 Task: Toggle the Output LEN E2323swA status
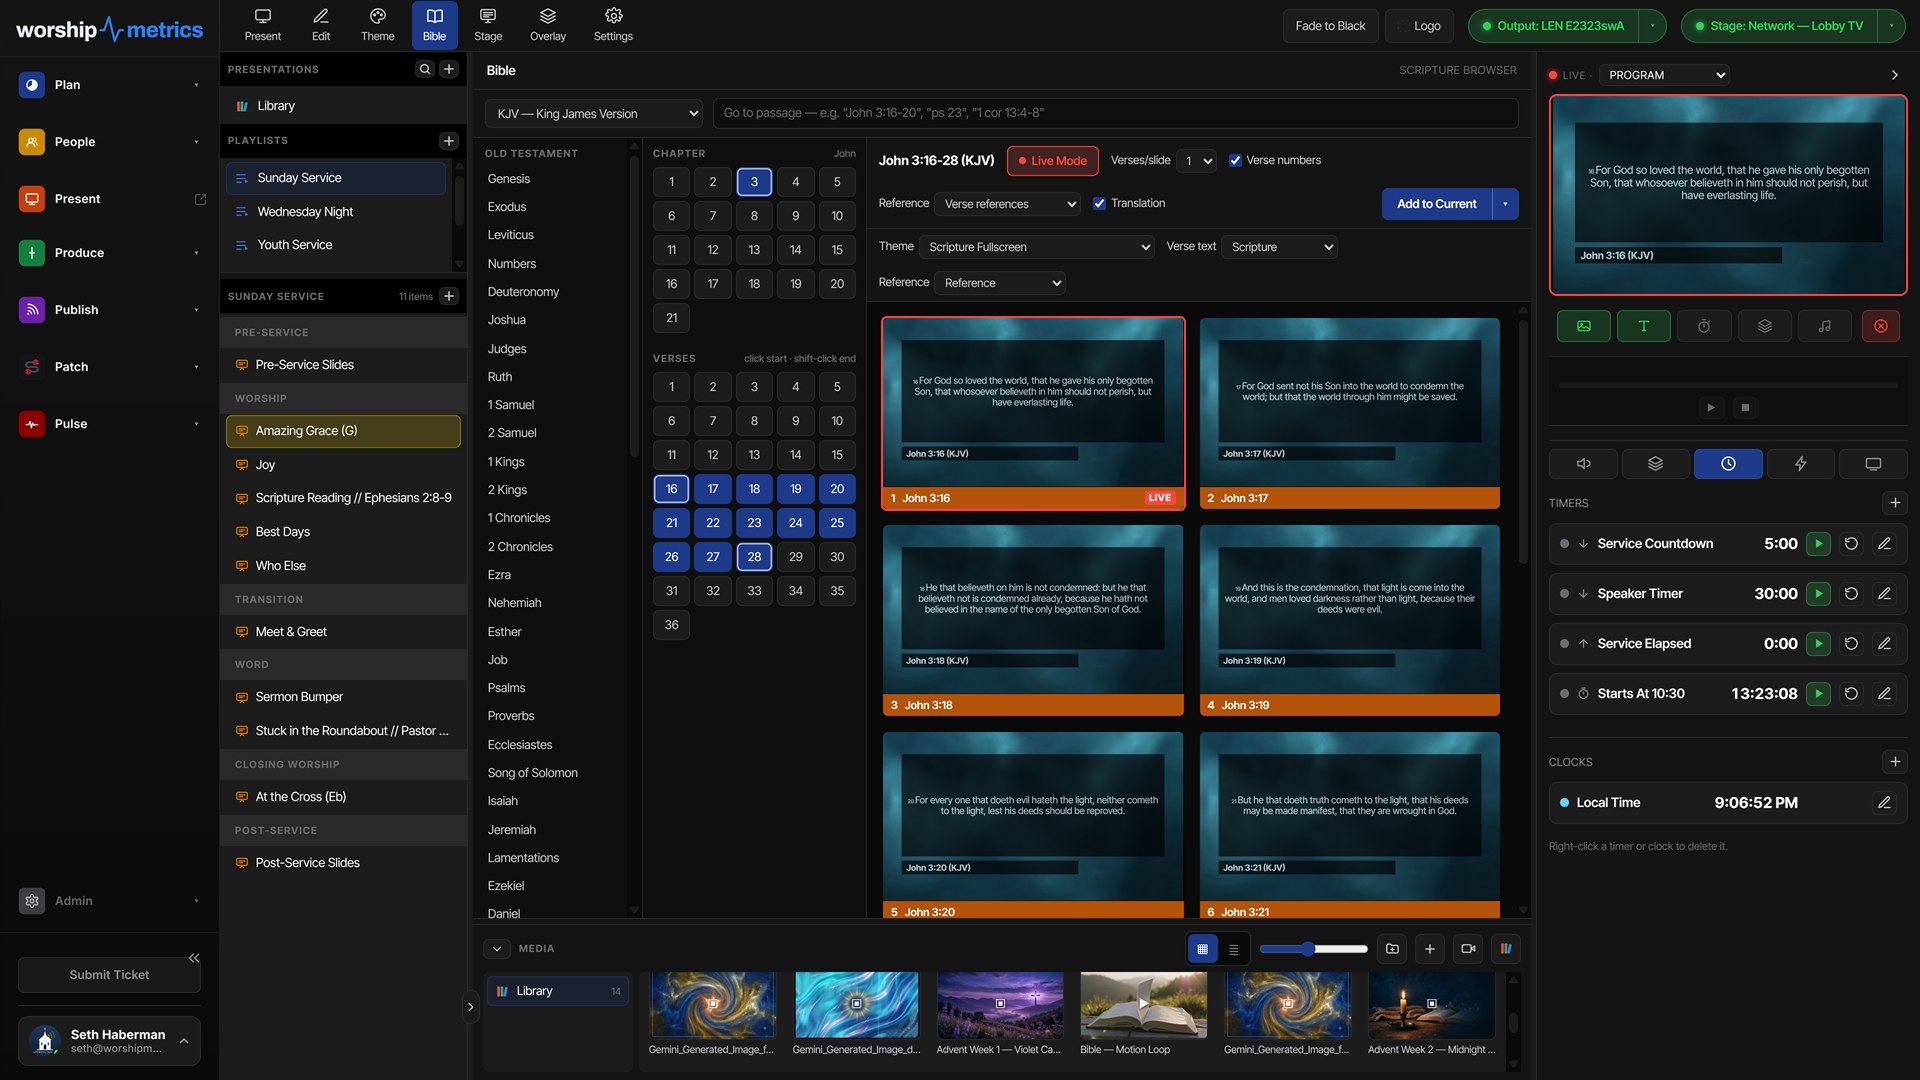(1553, 26)
